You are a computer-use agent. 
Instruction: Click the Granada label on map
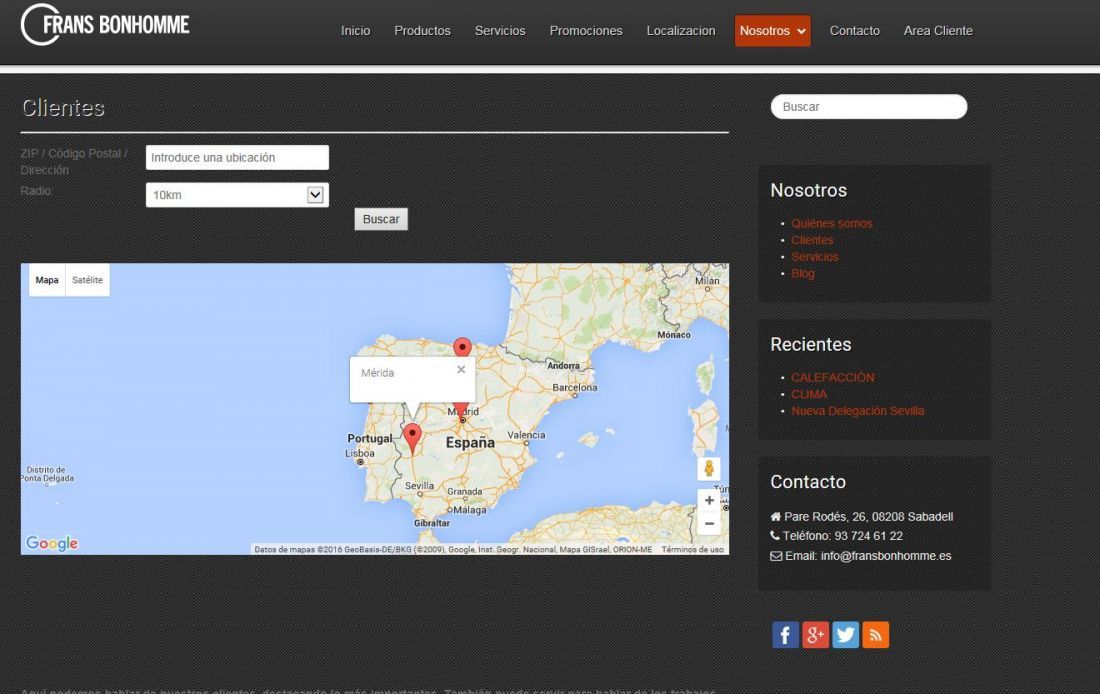point(464,491)
